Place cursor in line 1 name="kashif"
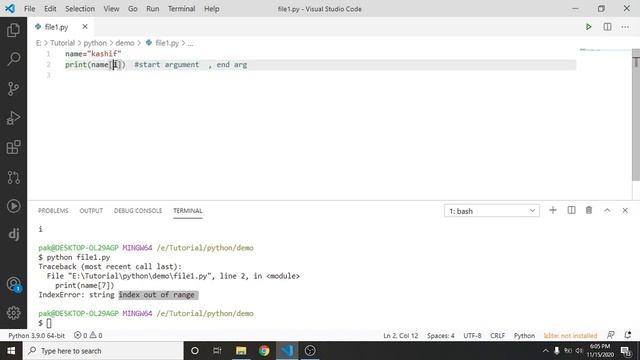Image resolution: width=640 pixels, height=360 pixels. (x=93, y=53)
